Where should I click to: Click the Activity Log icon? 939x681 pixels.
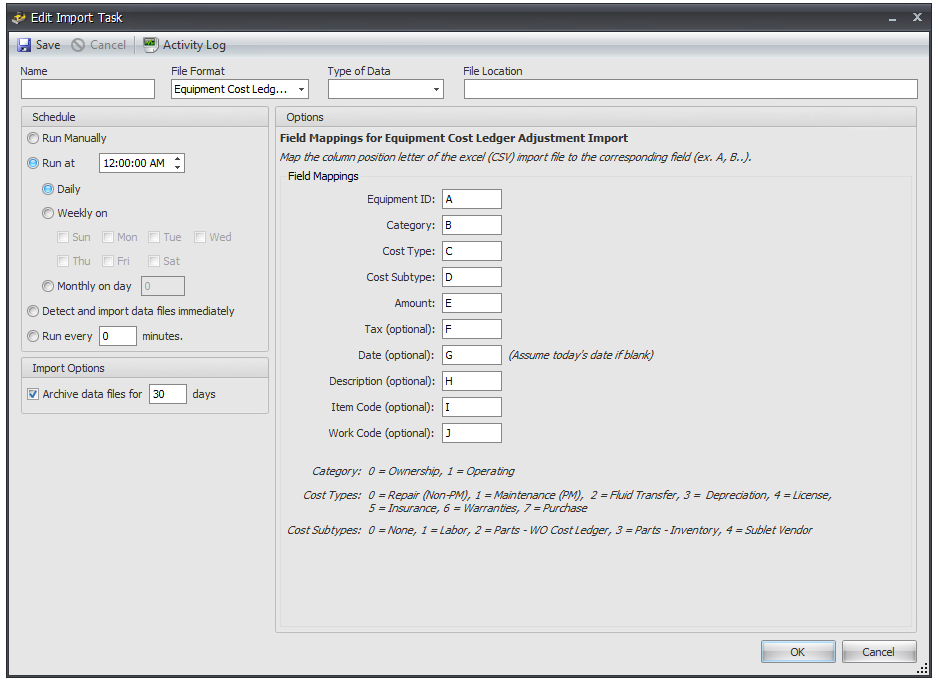point(149,44)
